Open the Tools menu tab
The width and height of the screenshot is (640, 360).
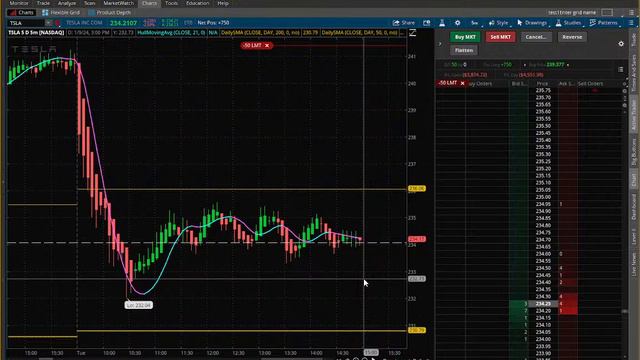click(171, 3)
